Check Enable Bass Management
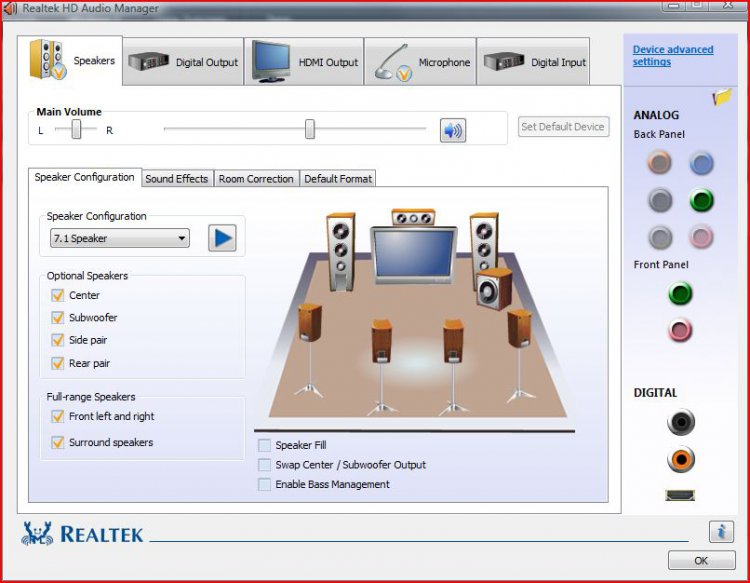 [264, 484]
